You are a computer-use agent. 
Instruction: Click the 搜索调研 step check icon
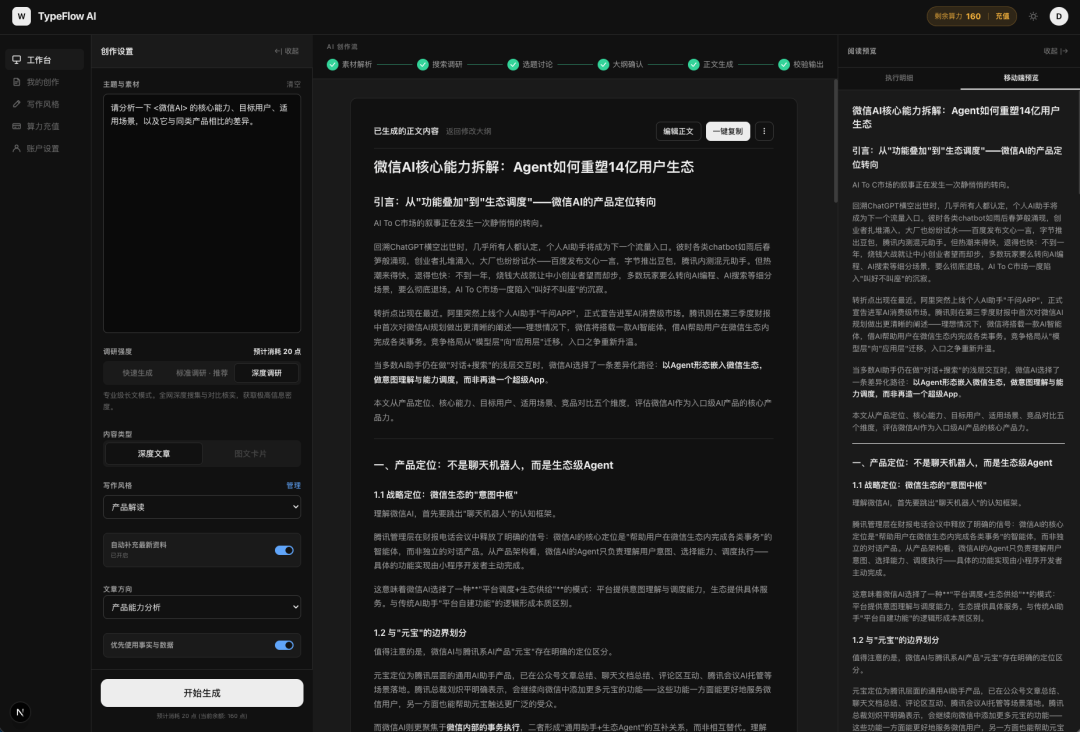pos(423,64)
